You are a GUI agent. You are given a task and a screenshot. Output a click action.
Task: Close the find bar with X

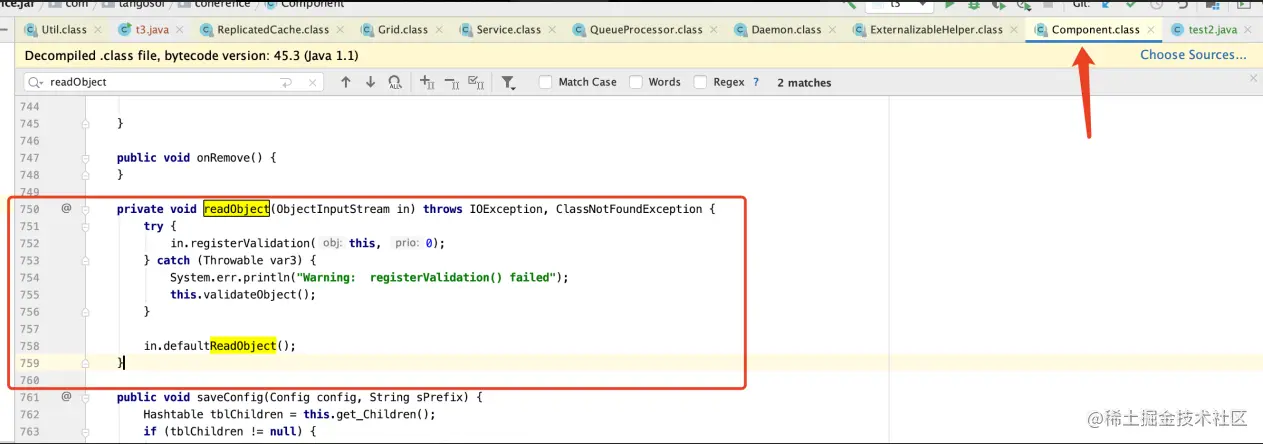(x=1254, y=78)
